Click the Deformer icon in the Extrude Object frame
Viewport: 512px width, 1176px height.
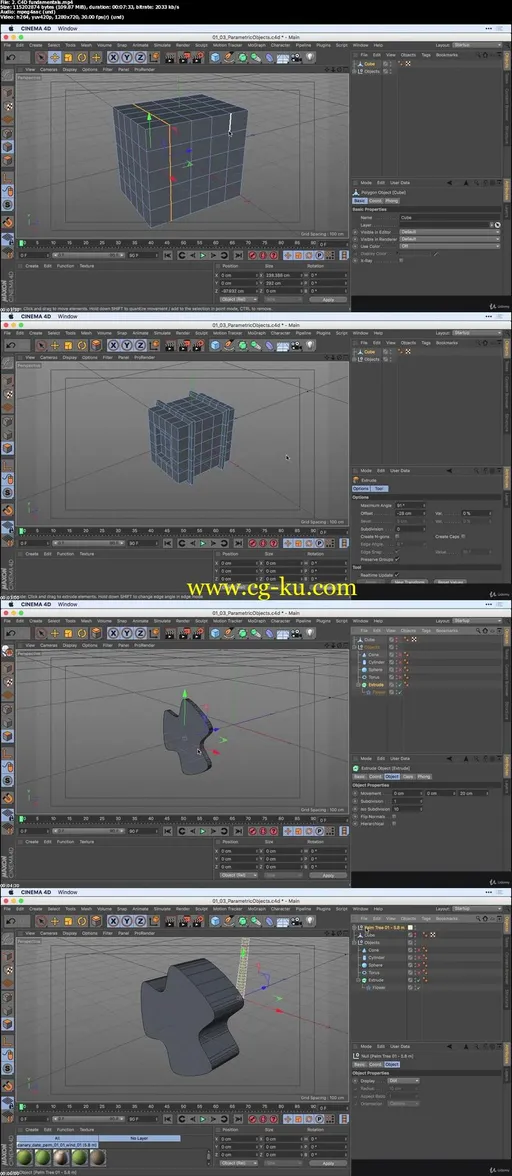(x=270, y=633)
